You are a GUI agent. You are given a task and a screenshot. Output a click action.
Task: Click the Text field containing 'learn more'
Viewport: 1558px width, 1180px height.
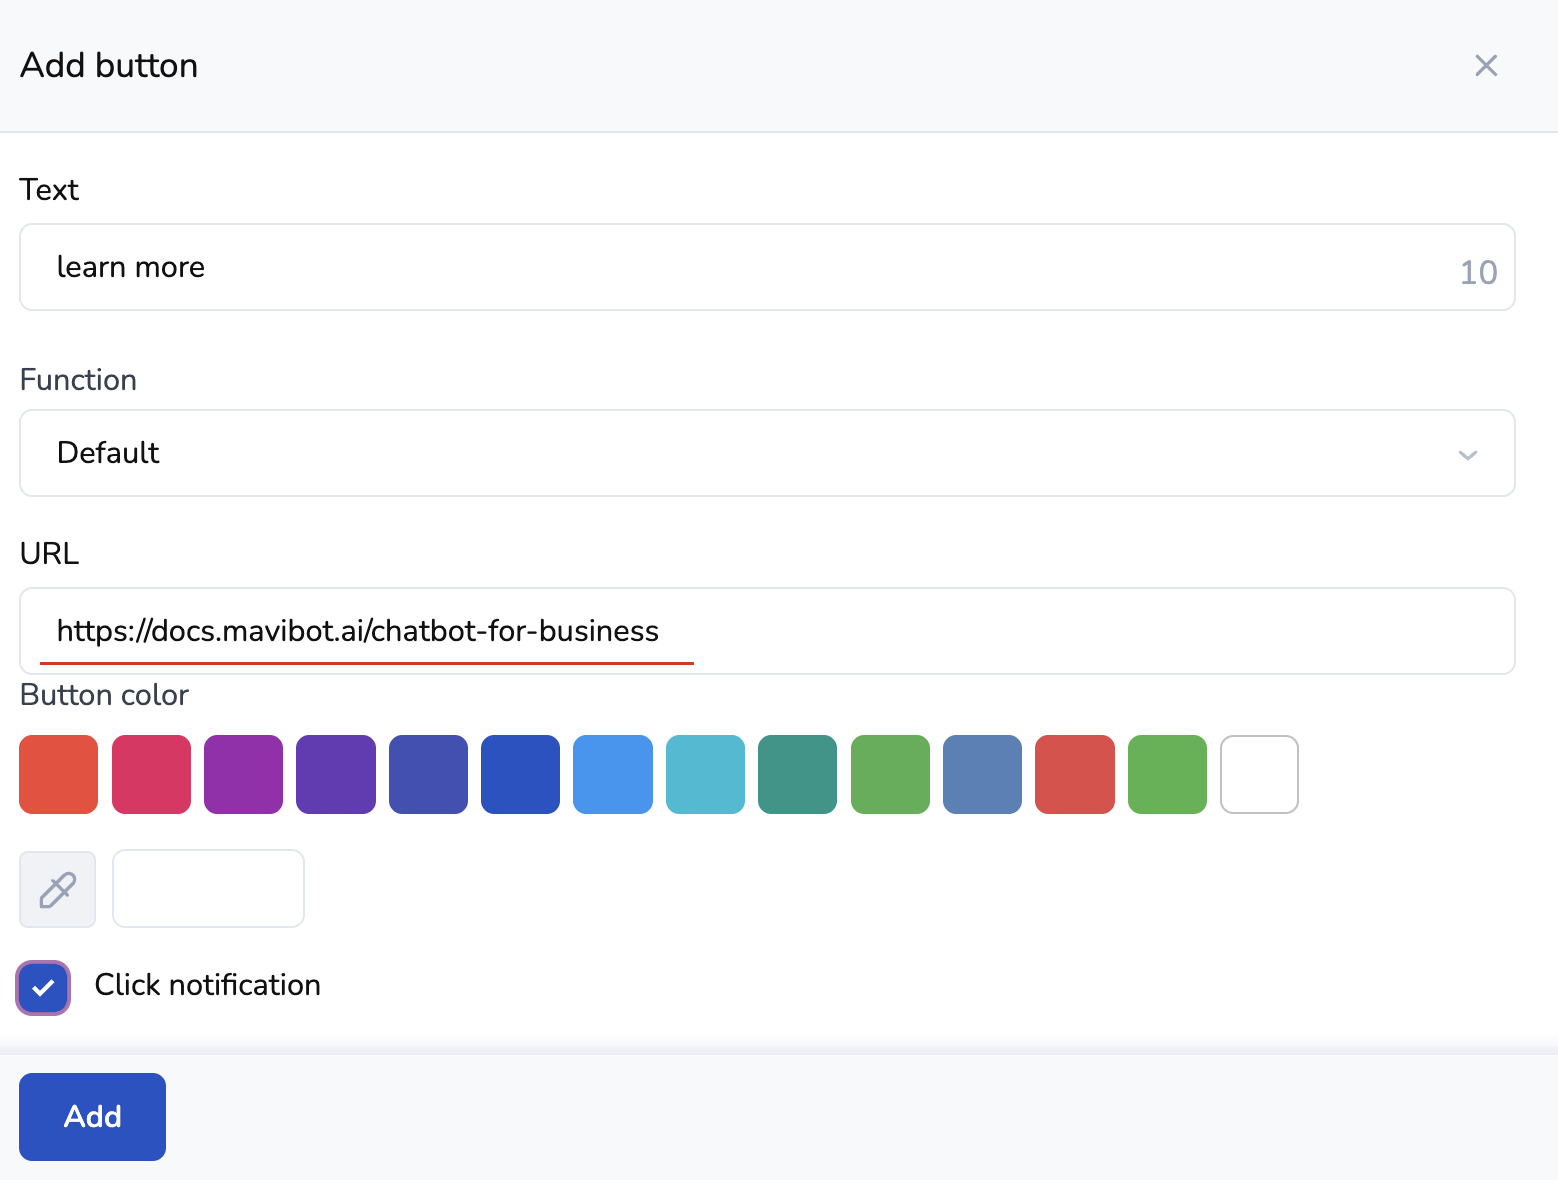pyautogui.click(x=740, y=267)
